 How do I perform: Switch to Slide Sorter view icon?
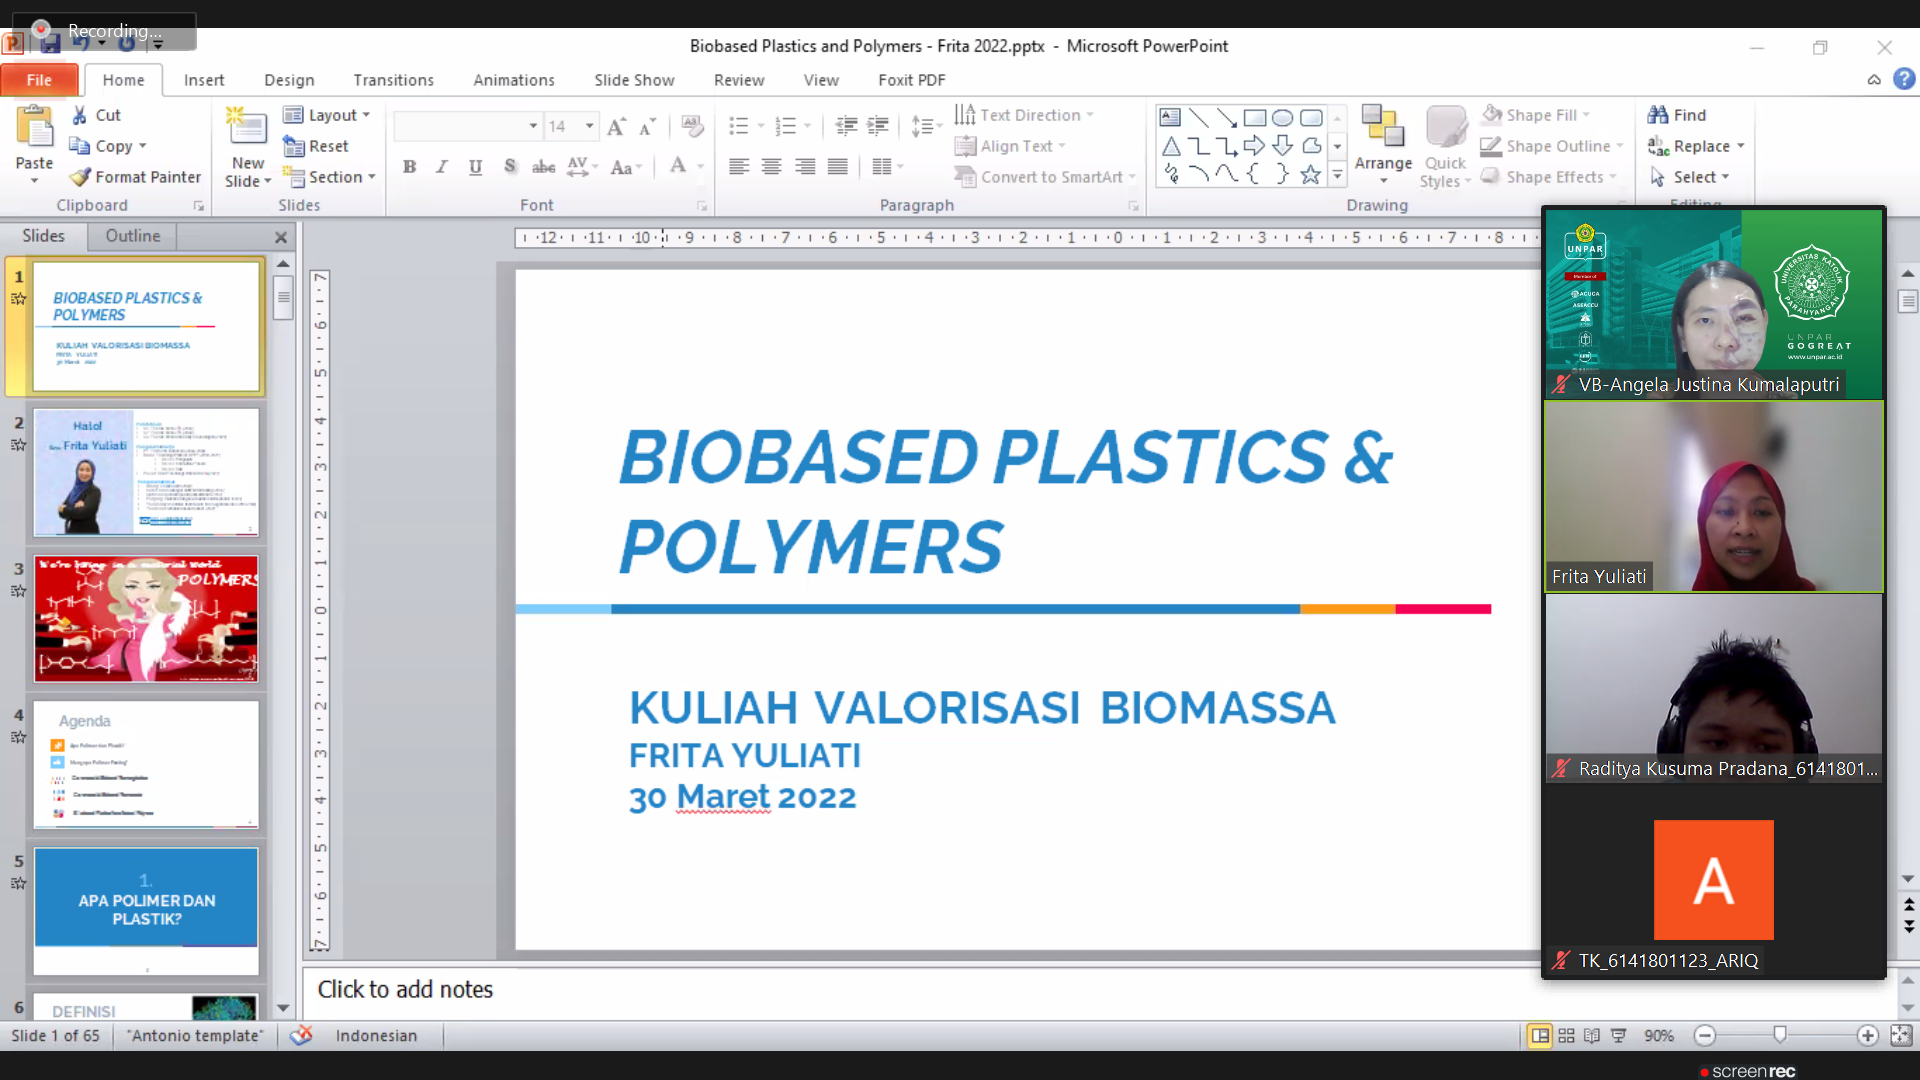click(1566, 1036)
